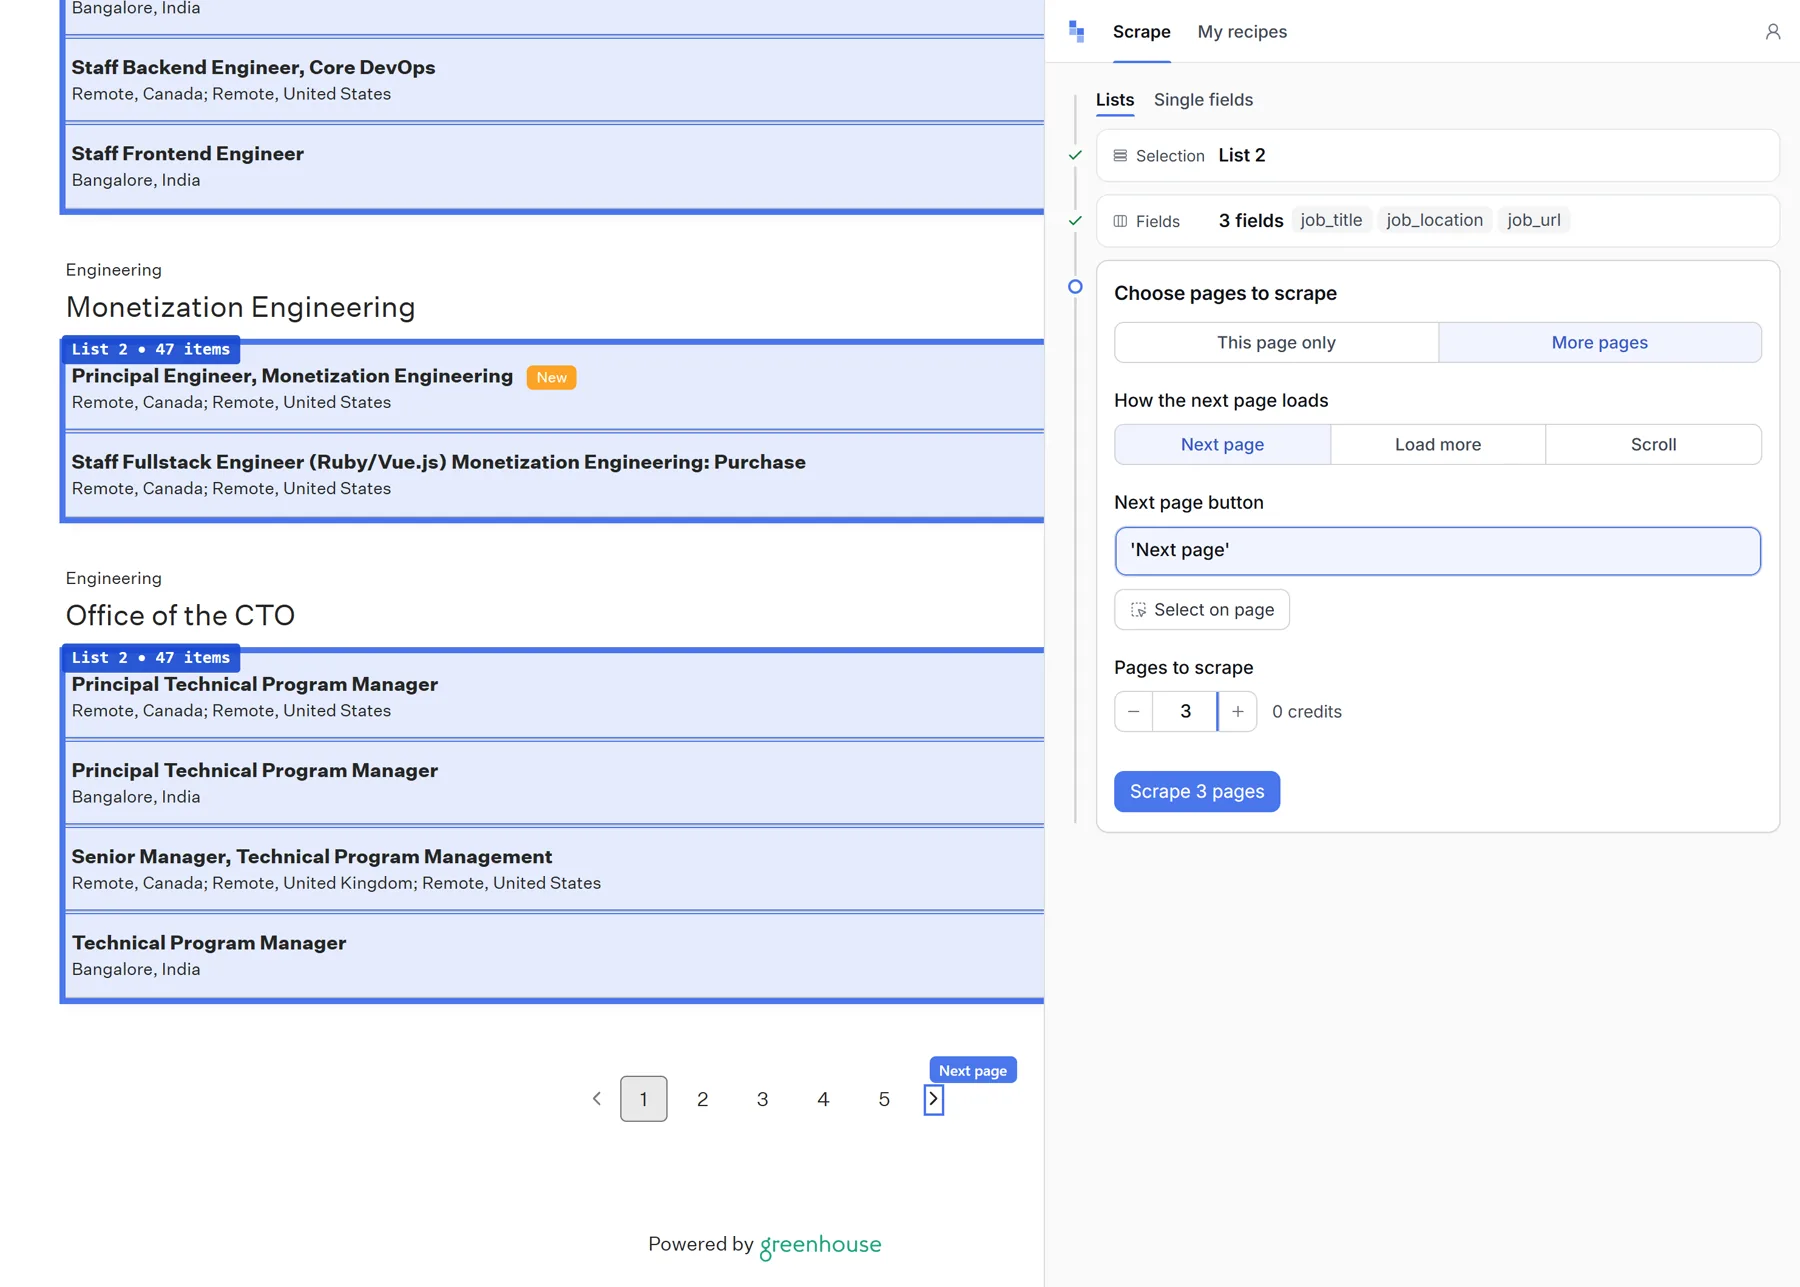Decrease pages to scrape with minus
1800x1287 pixels.
tap(1133, 712)
